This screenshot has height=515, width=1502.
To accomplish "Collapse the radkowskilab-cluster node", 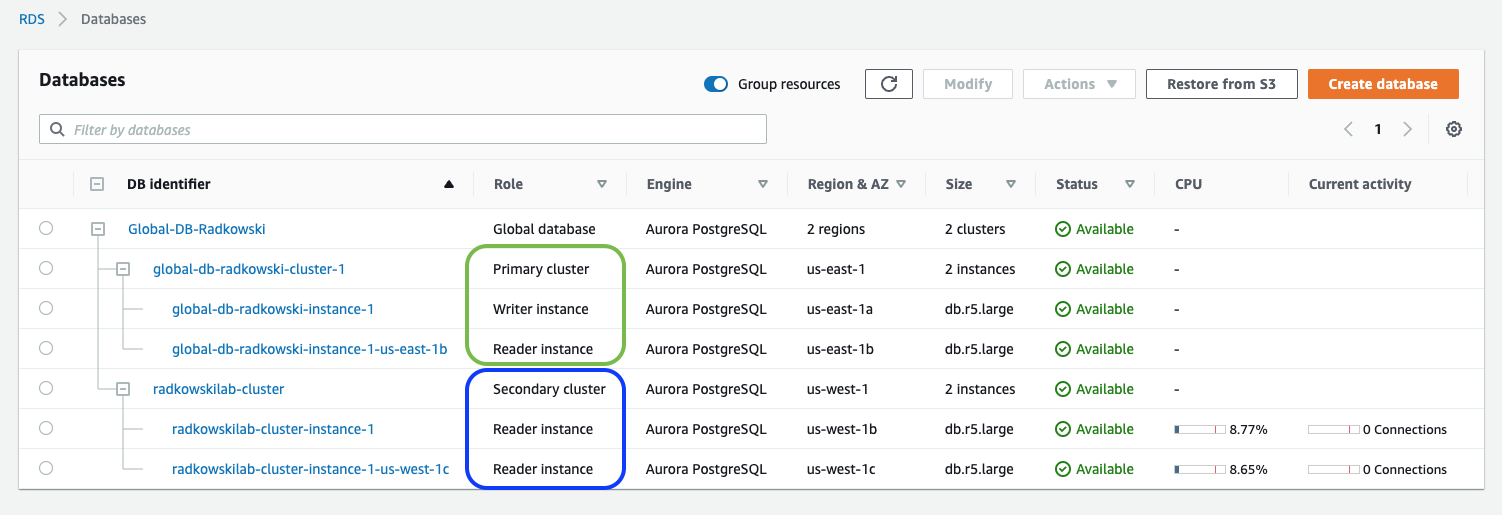I will 123,389.
